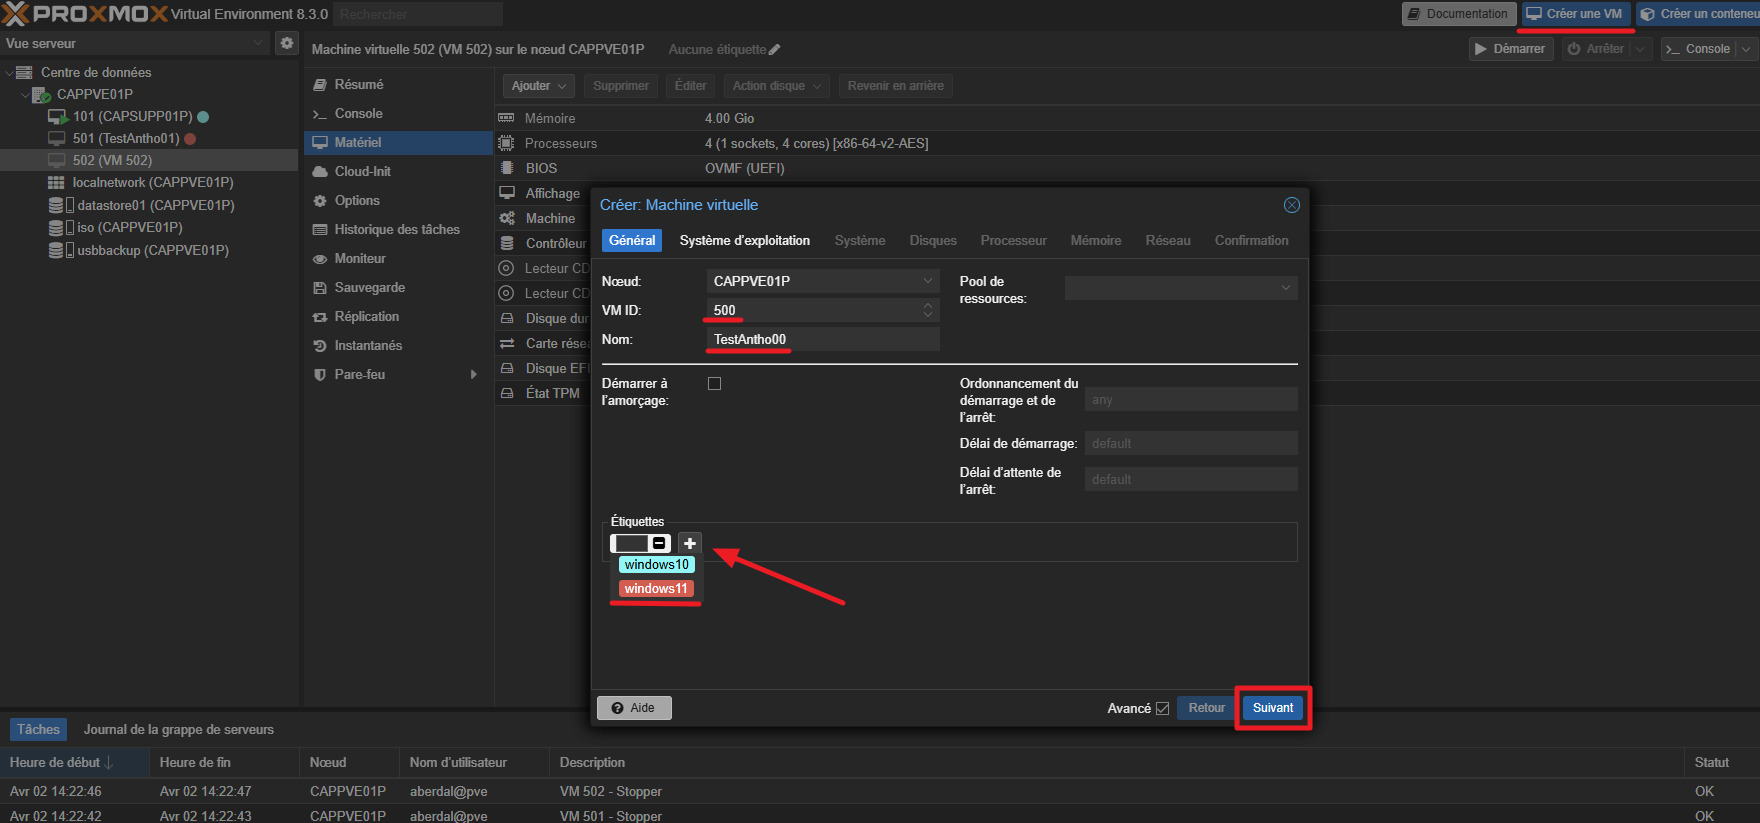Switch to the Général tab

[632, 241]
